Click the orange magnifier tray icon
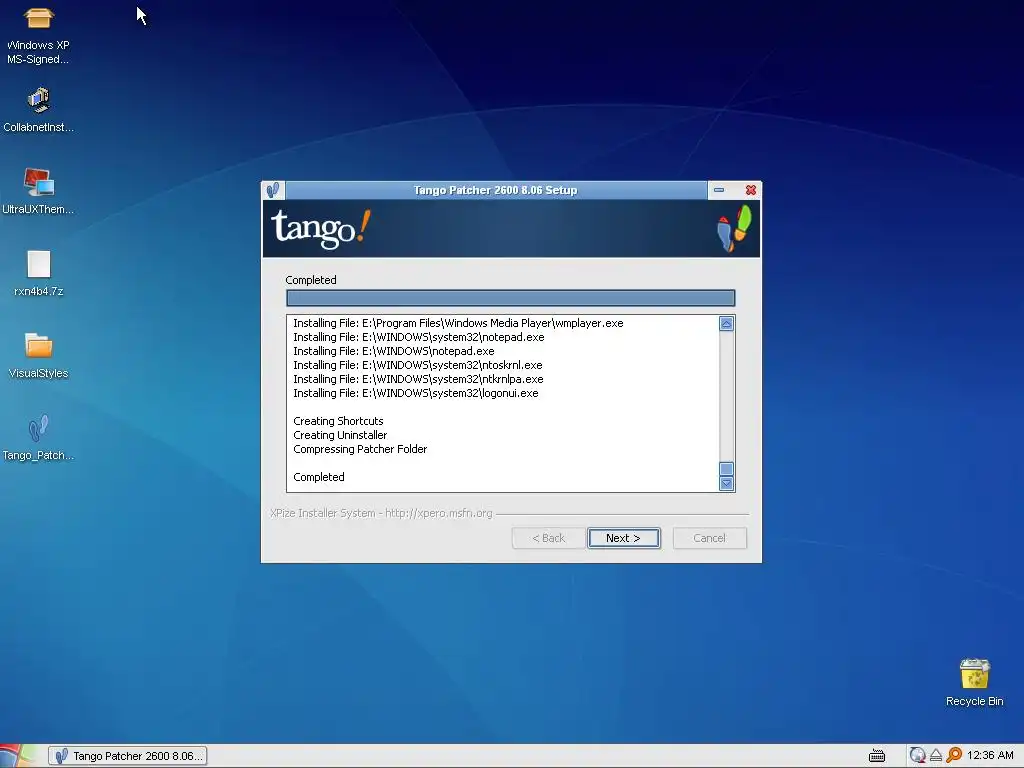The image size is (1024, 768). click(x=953, y=756)
